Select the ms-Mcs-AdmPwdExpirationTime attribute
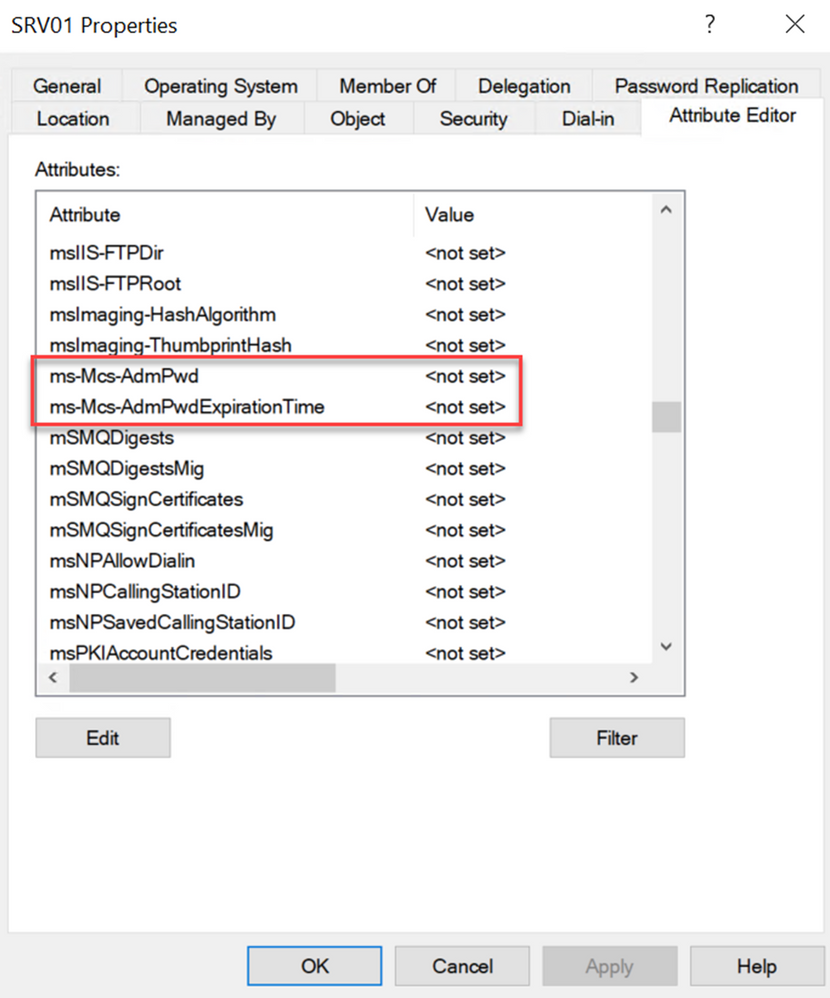The width and height of the screenshot is (830, 998). click(187, 407)
